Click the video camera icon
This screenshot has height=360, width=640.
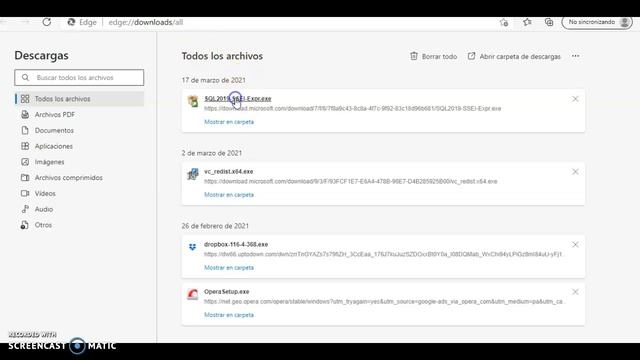25,193
